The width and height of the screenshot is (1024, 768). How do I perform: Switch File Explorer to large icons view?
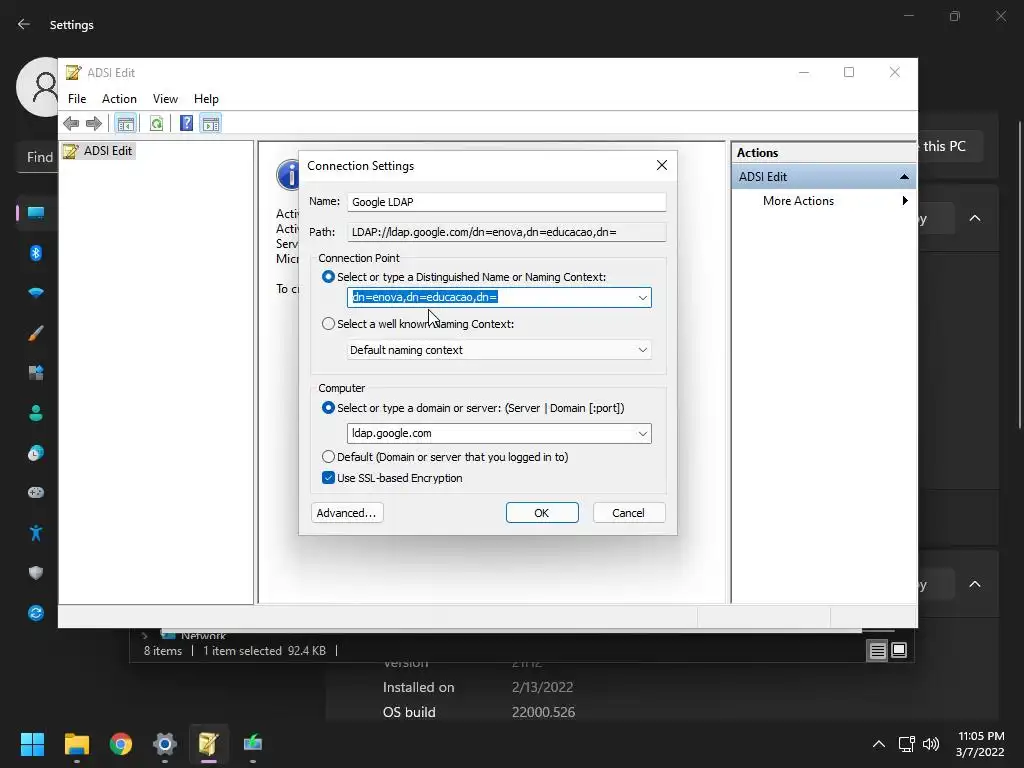[899, 650]
